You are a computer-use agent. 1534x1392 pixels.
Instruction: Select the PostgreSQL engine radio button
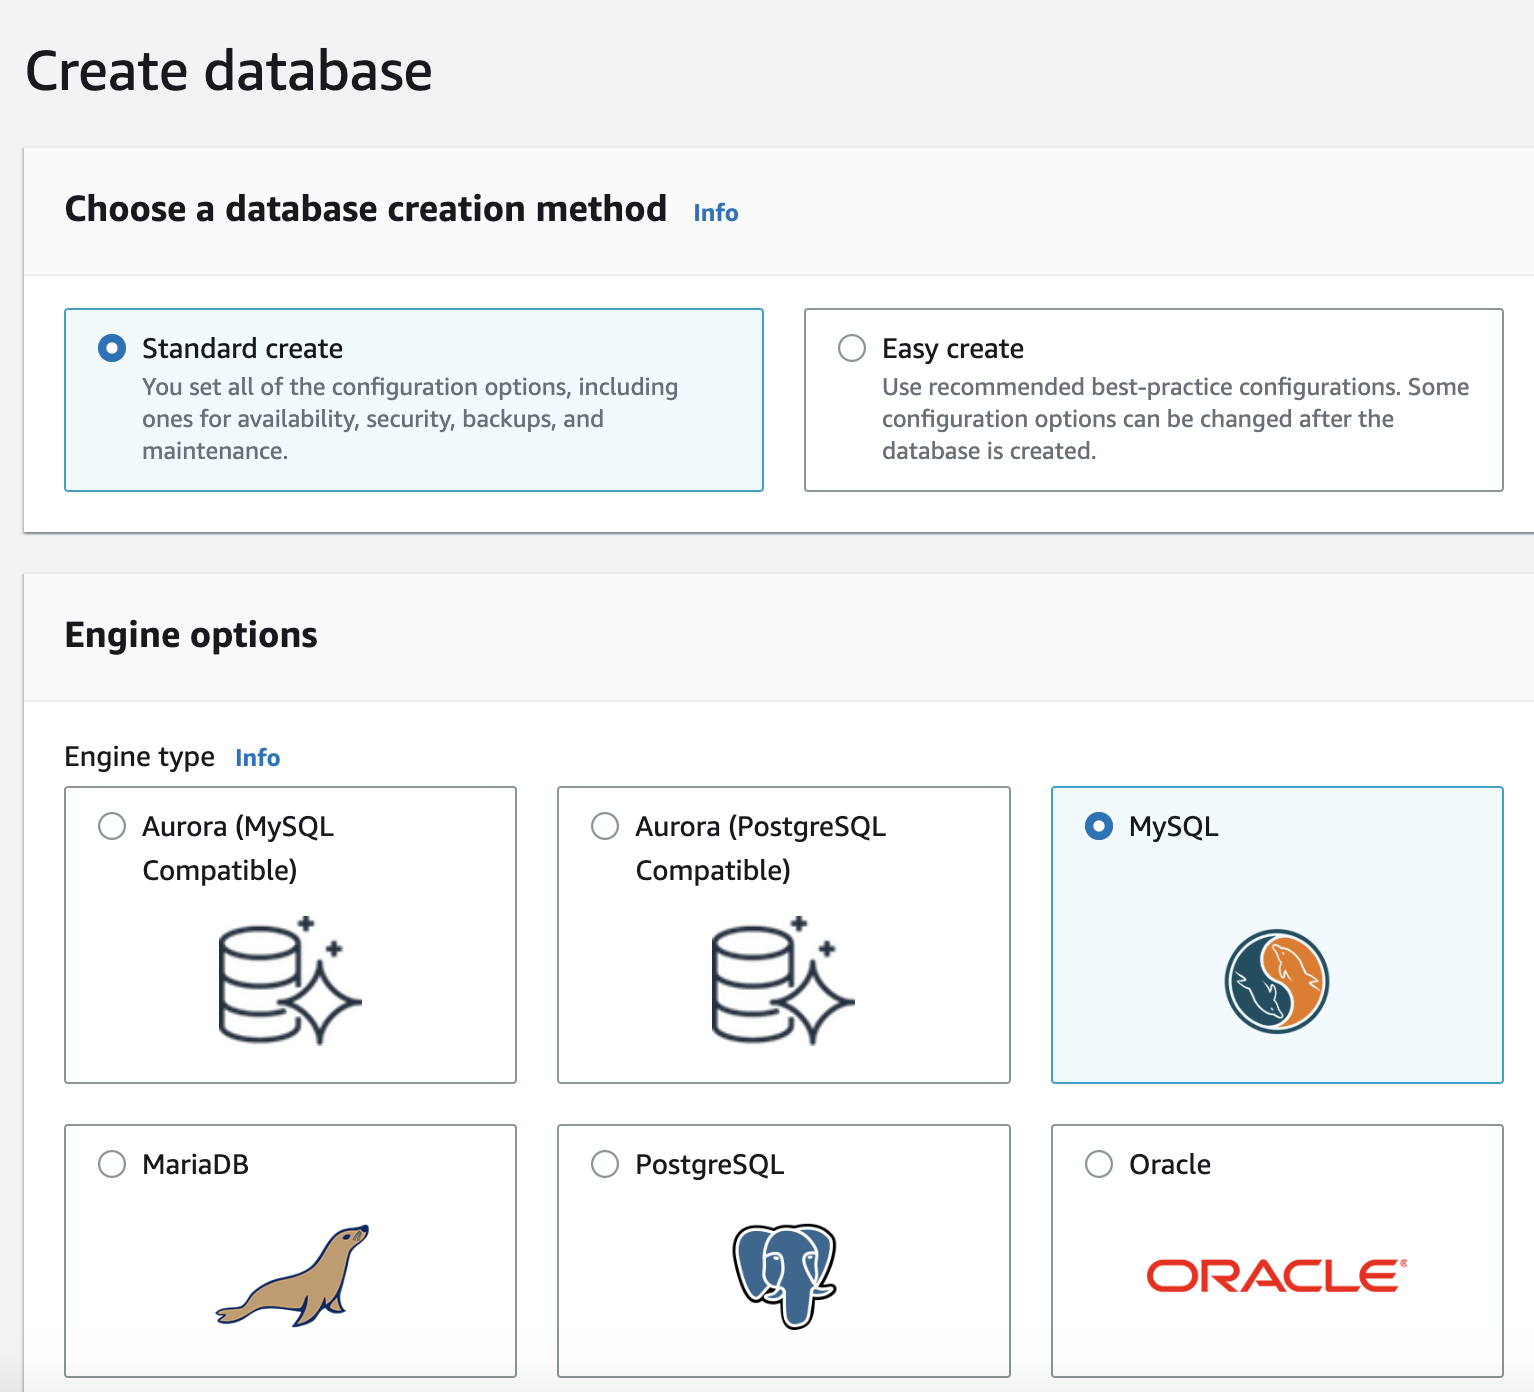tap(605, 1164)
